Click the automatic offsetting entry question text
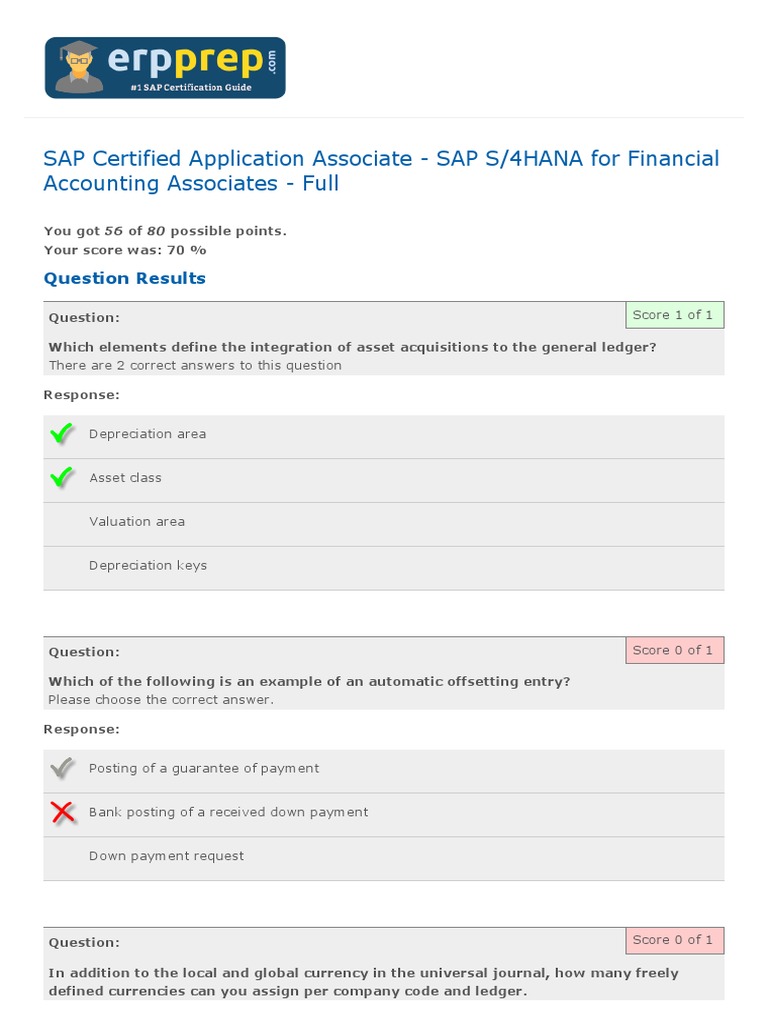Screen dimensions: 768x1024 309,682
